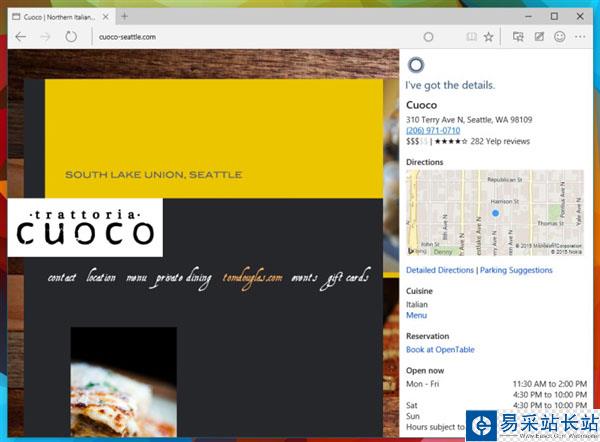The width and height of the screenshot is (600, 442).
Task: Minimize the Edge browser window
Action: click(528, 16)
